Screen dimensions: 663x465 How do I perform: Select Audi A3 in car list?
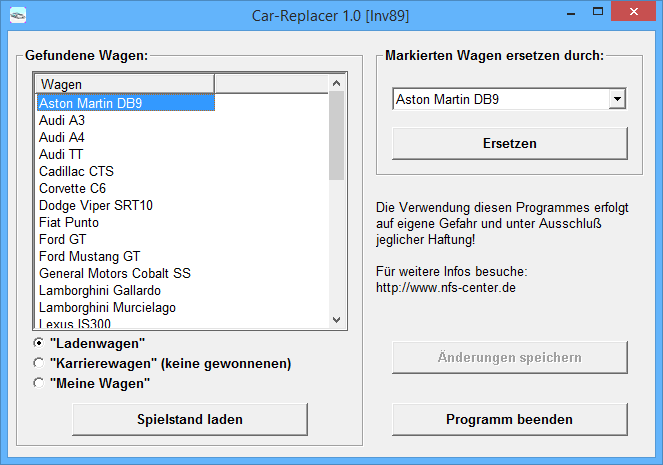coord(62,120)
